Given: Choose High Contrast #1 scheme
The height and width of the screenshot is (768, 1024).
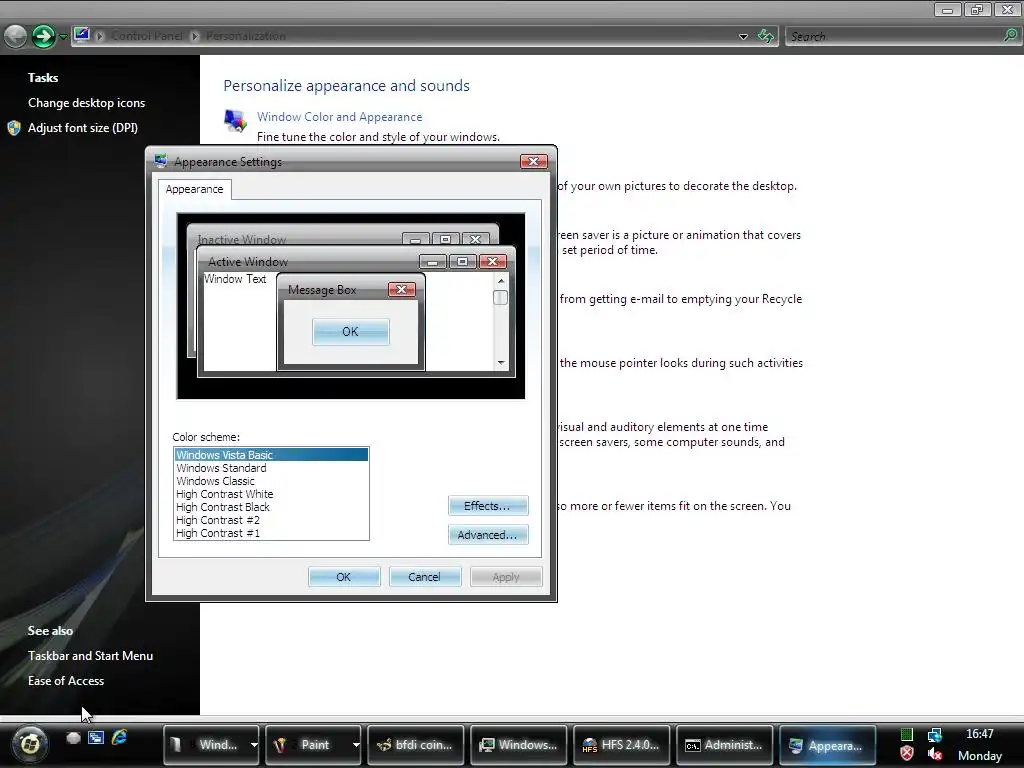Looking at the screenshot, I should tap(271, 534).
